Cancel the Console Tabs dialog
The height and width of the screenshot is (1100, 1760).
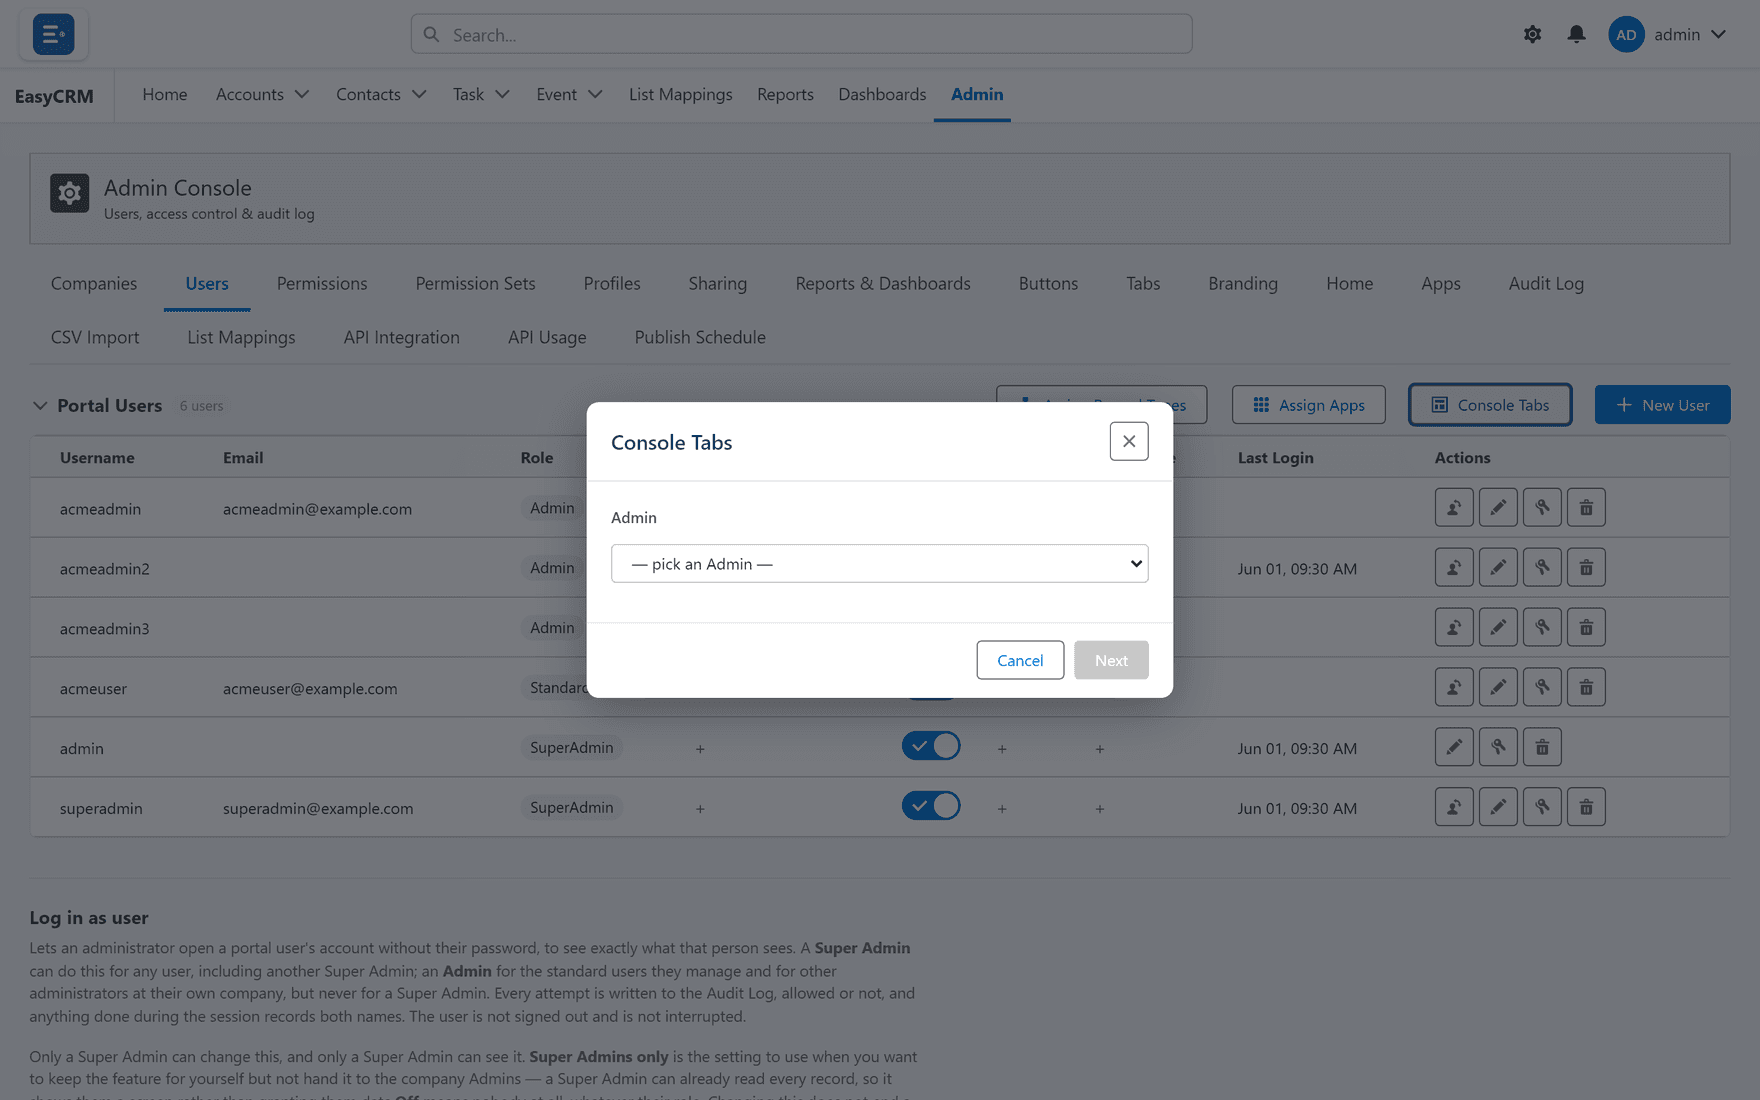point(1020,660)
